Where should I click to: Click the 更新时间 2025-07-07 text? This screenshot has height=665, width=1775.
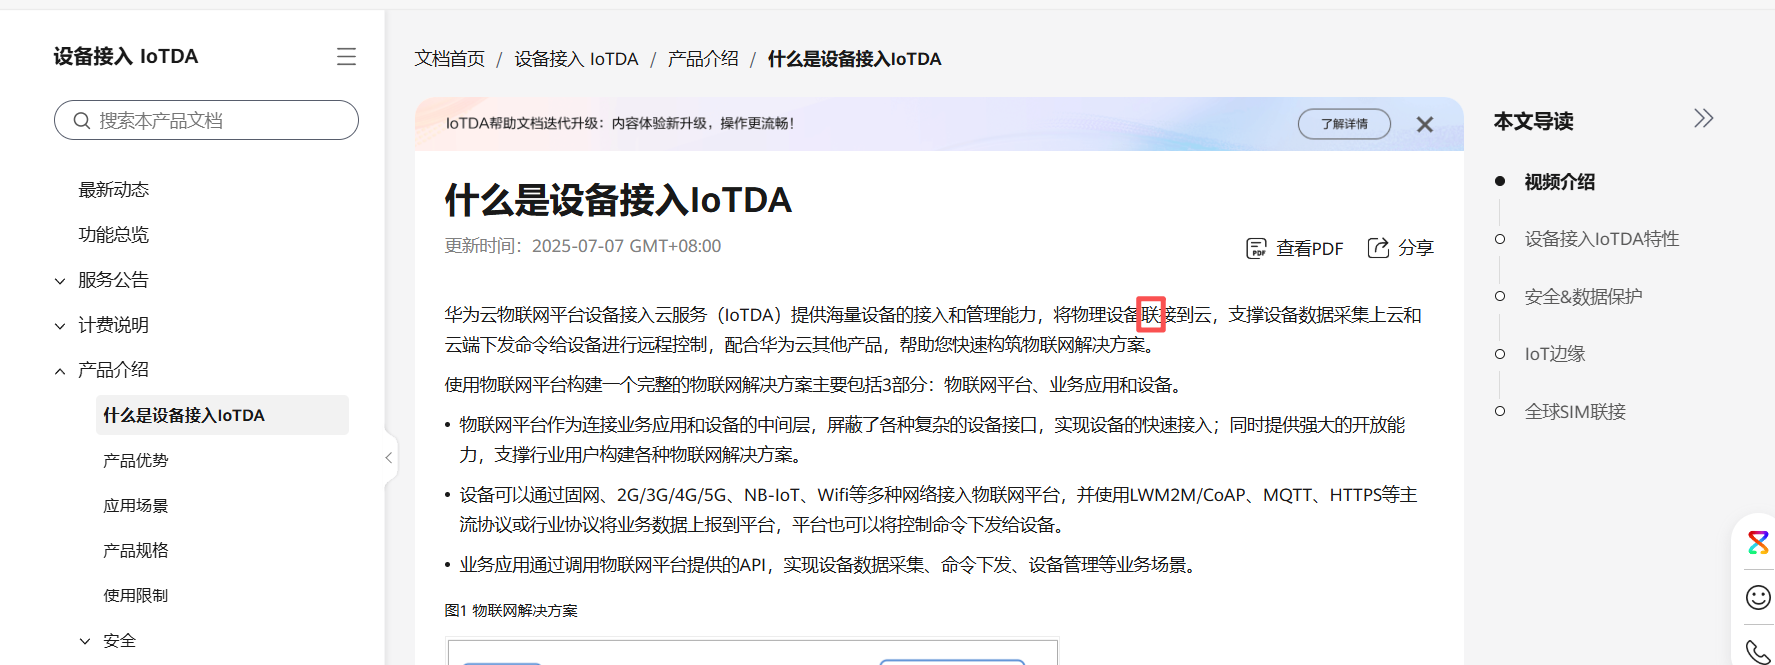pyautogui.click(x=583, y=246)
